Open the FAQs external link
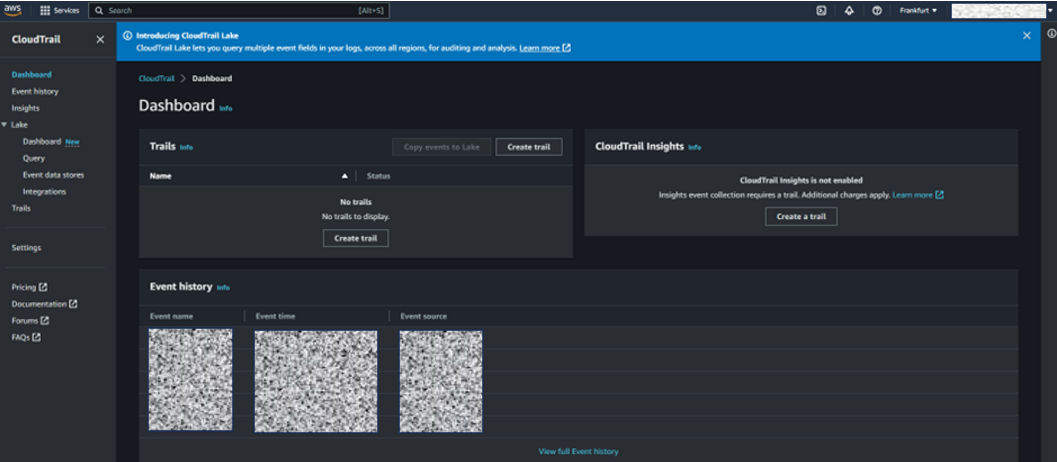 point(26,337)
